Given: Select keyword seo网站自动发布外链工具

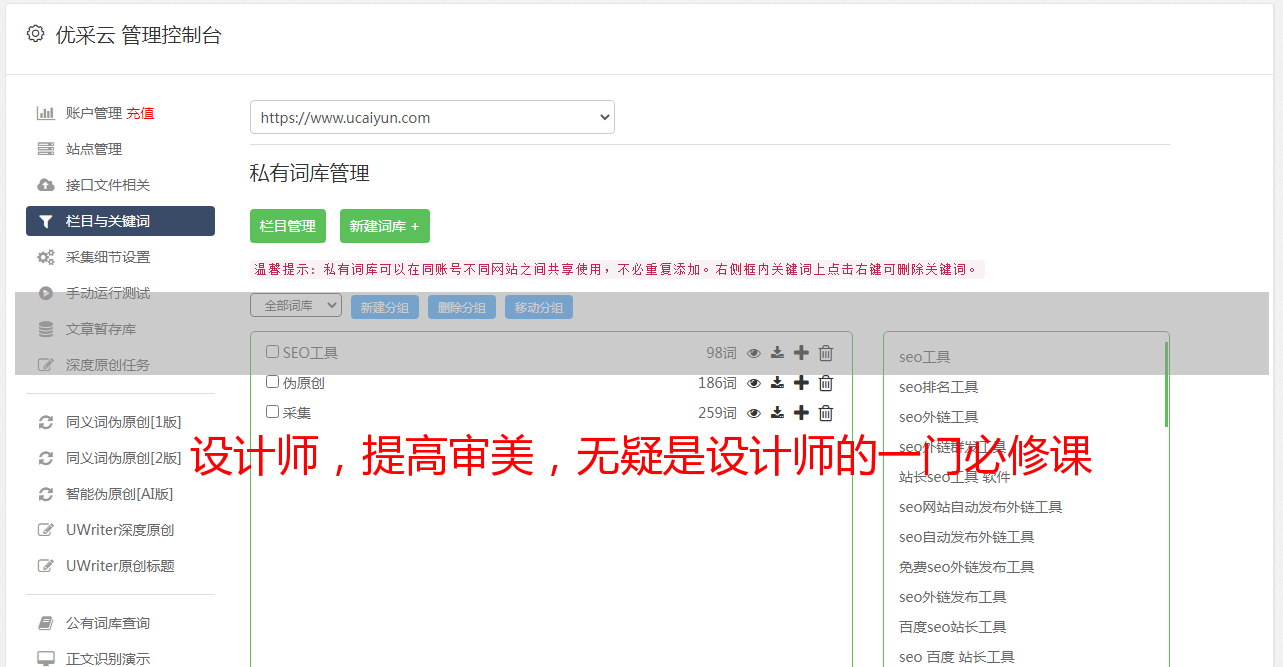Looking at the screenshot, I should (x=980, y=507).
